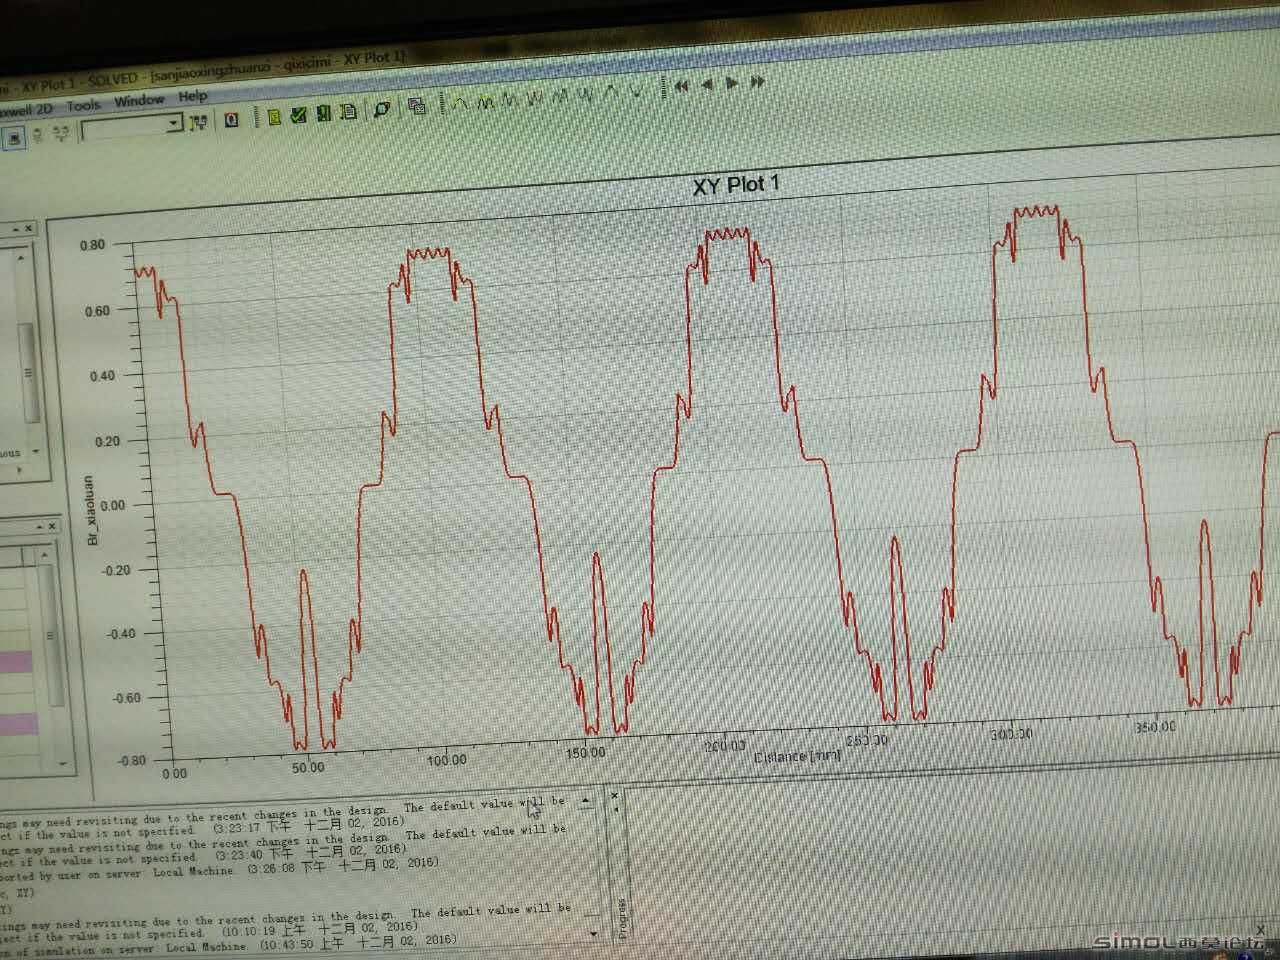
Task: Click the rewind double-arrow playback button
Action: point(681,86)
